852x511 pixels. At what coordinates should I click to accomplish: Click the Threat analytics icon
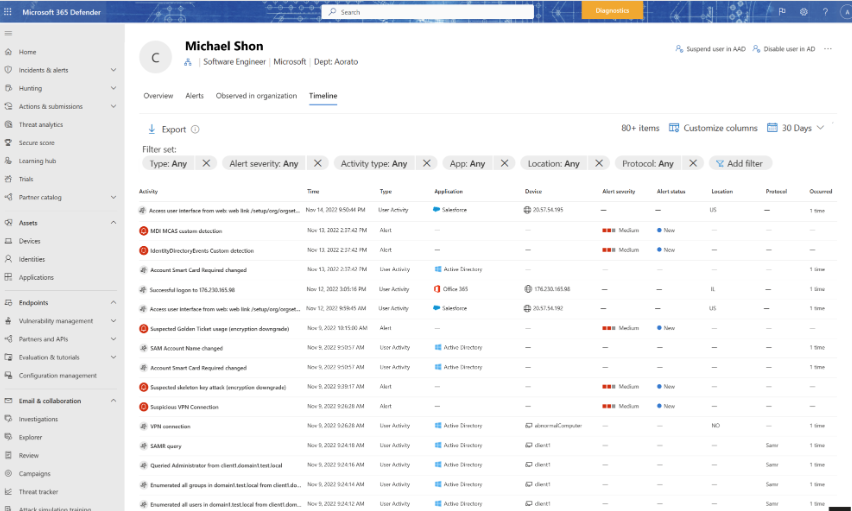(8, 124)
